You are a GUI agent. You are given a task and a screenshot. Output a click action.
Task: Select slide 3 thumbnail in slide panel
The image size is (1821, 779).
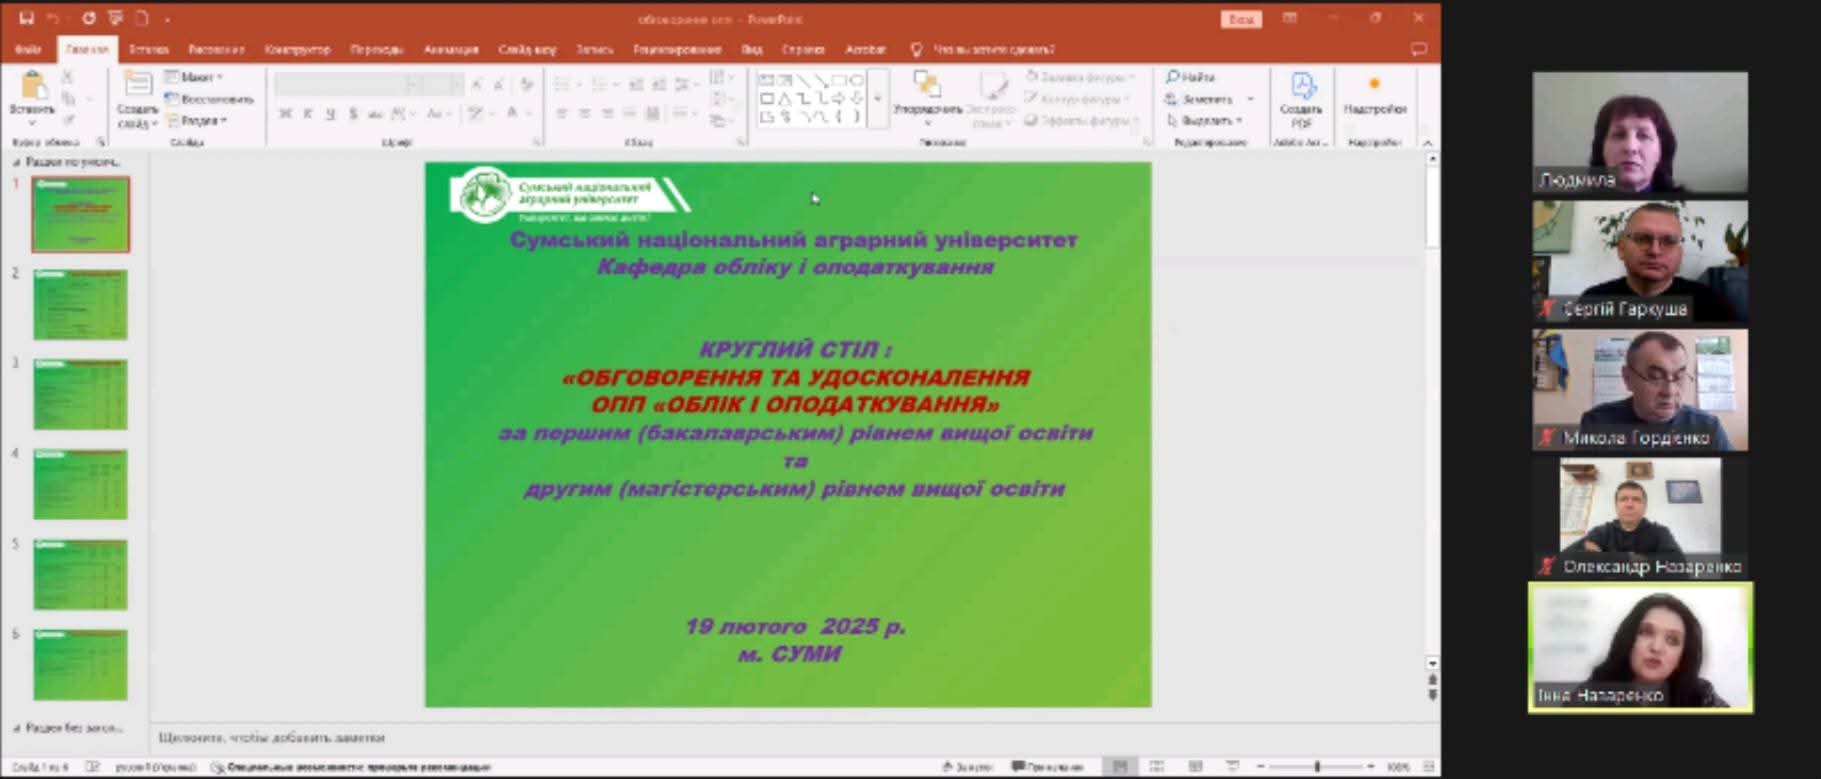tap(80, 394)
